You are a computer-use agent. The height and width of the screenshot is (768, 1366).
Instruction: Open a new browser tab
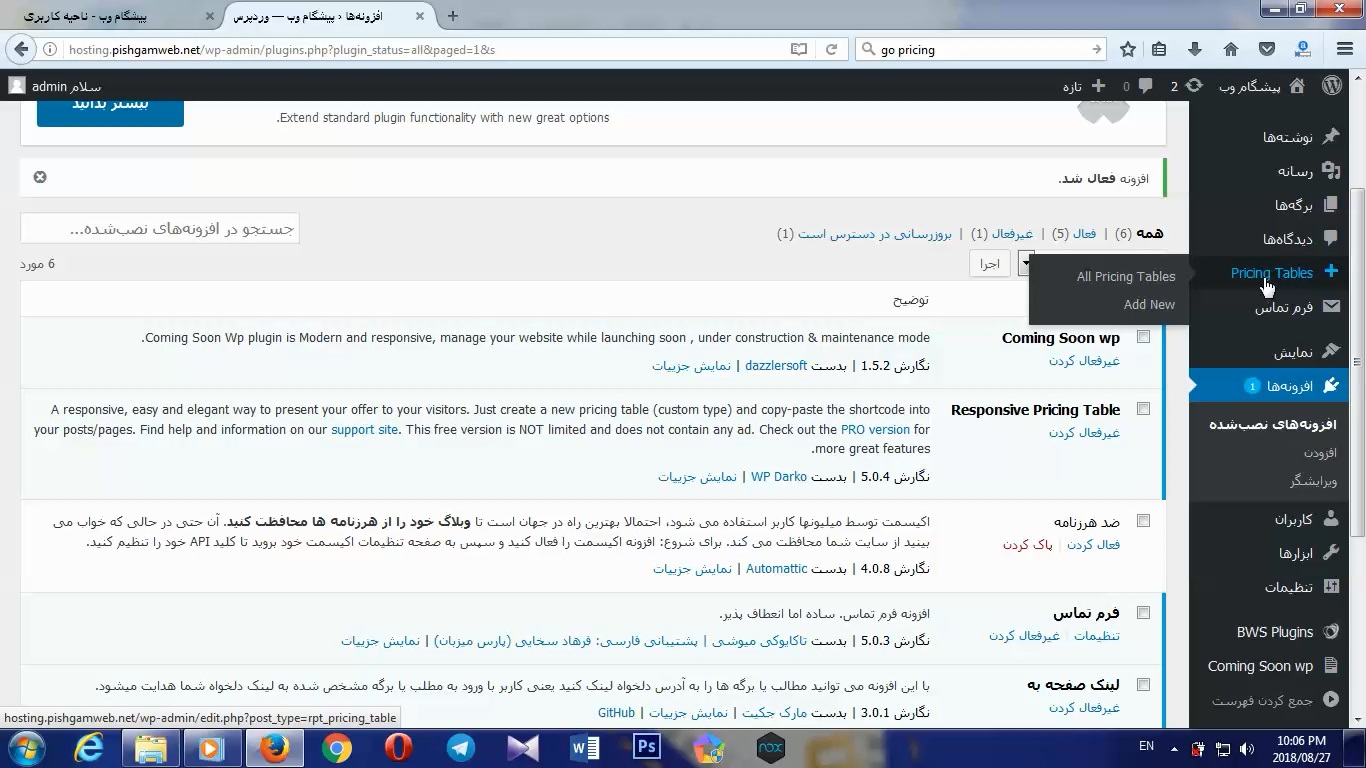(x=453, y=16)
